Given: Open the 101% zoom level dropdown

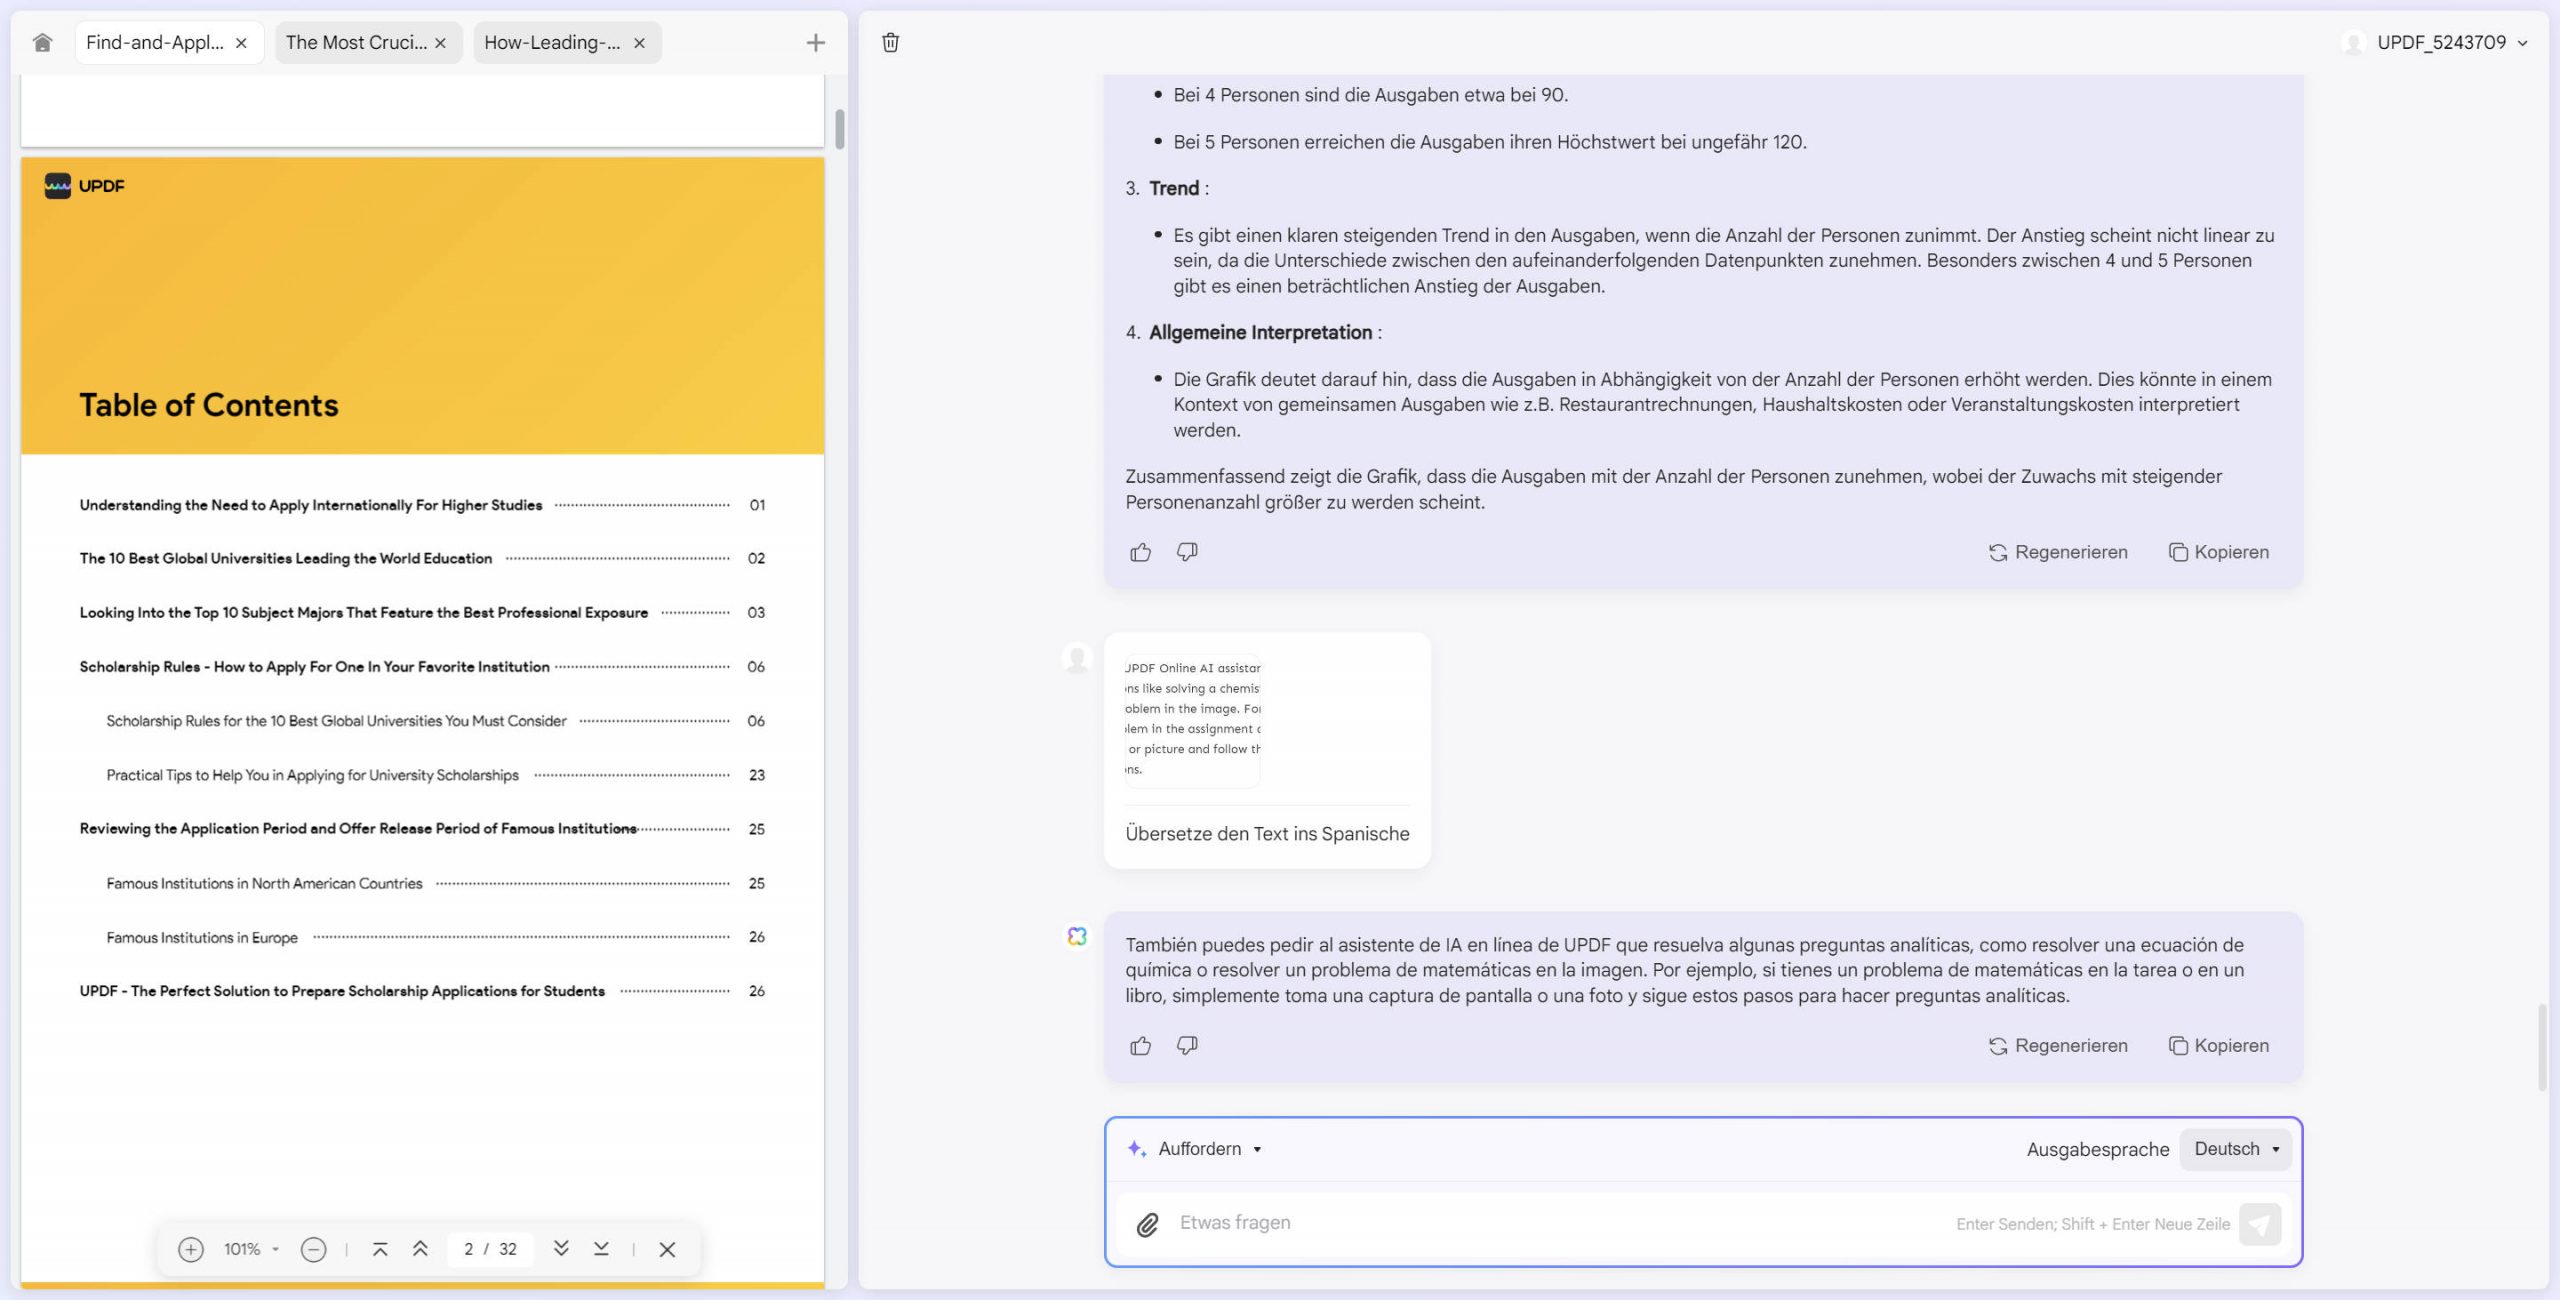Looking at the screenshot, I should pyautogui.click(x=251, y=1249).
